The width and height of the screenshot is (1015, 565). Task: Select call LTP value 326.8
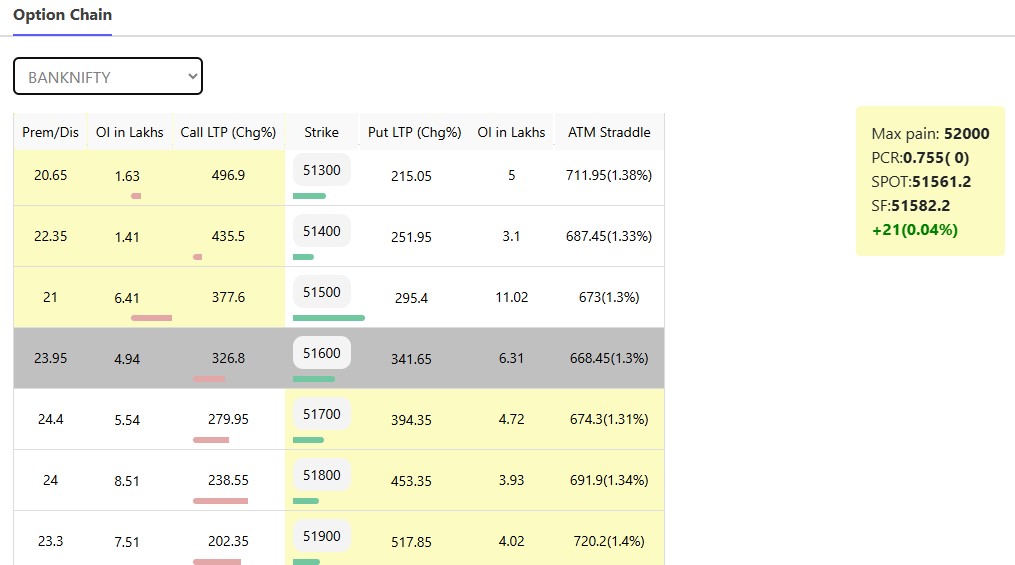pos(228,358)
